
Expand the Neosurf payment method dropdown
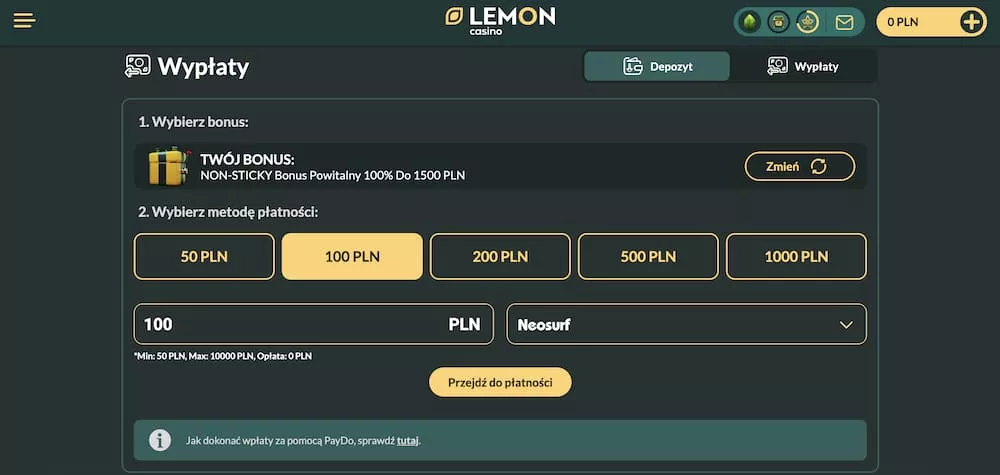pyautogui.click(x=686, y=324)
